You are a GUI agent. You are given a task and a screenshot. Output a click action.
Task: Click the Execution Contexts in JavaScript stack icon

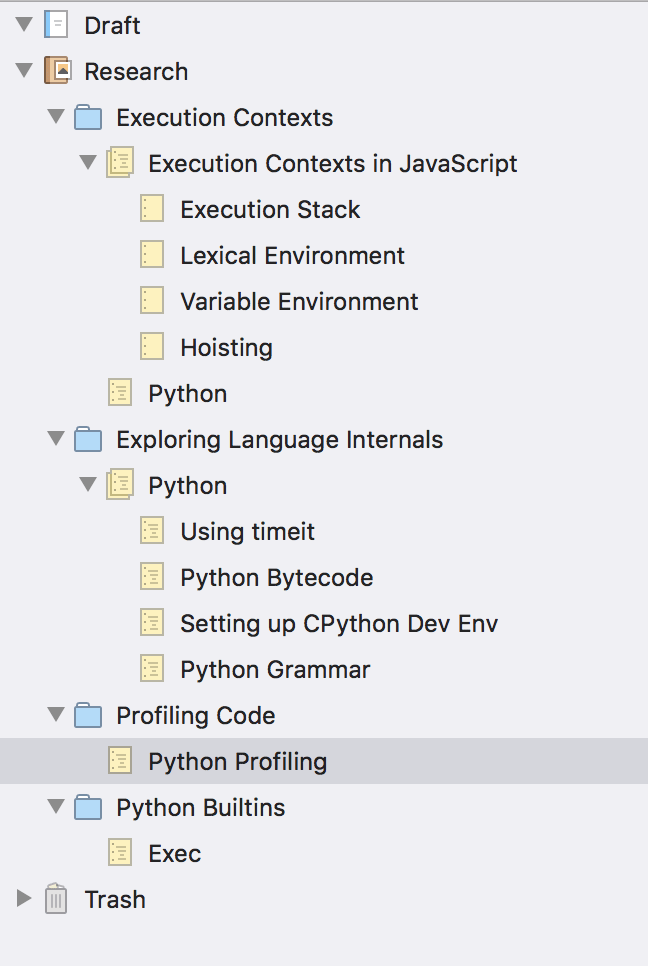[120, 163]
